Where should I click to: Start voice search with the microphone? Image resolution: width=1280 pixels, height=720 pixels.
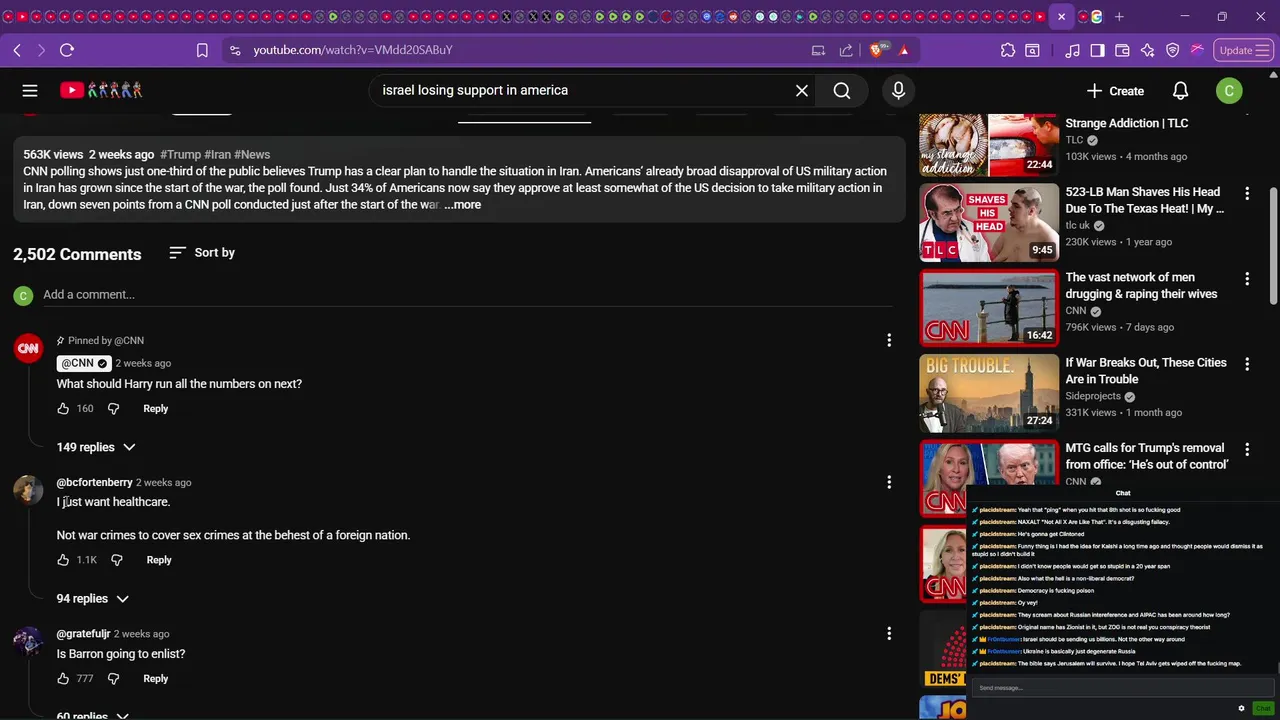click(x=898, y=90)
